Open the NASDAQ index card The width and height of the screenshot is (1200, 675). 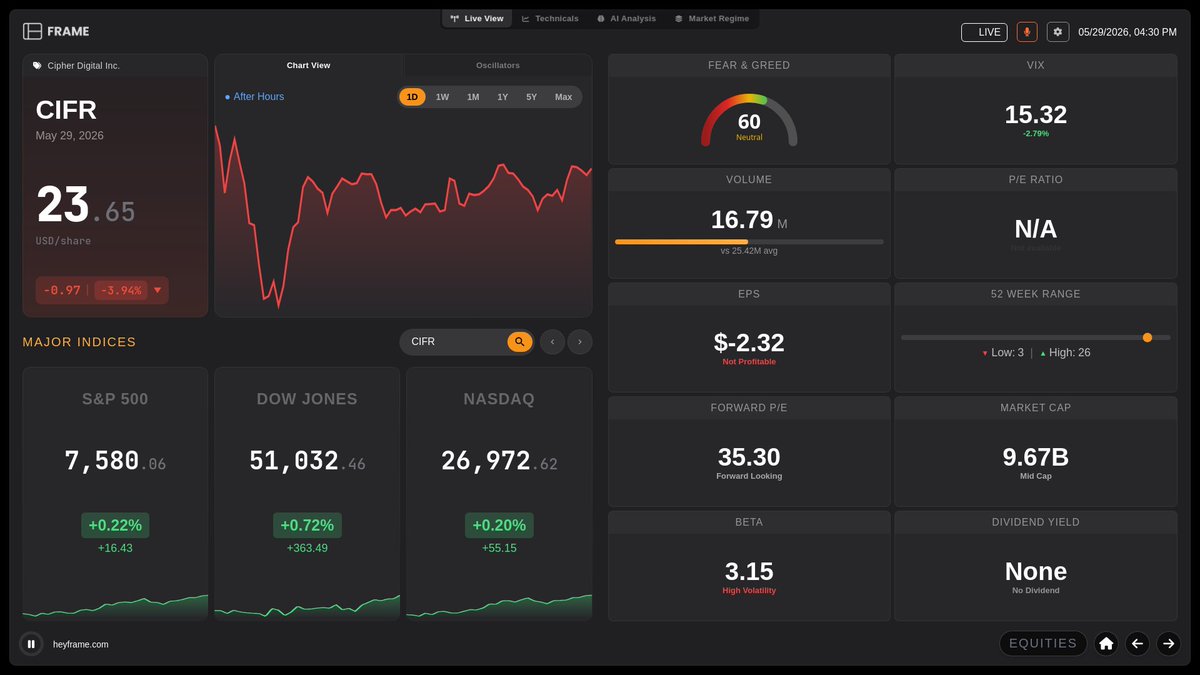click(499, 493)
